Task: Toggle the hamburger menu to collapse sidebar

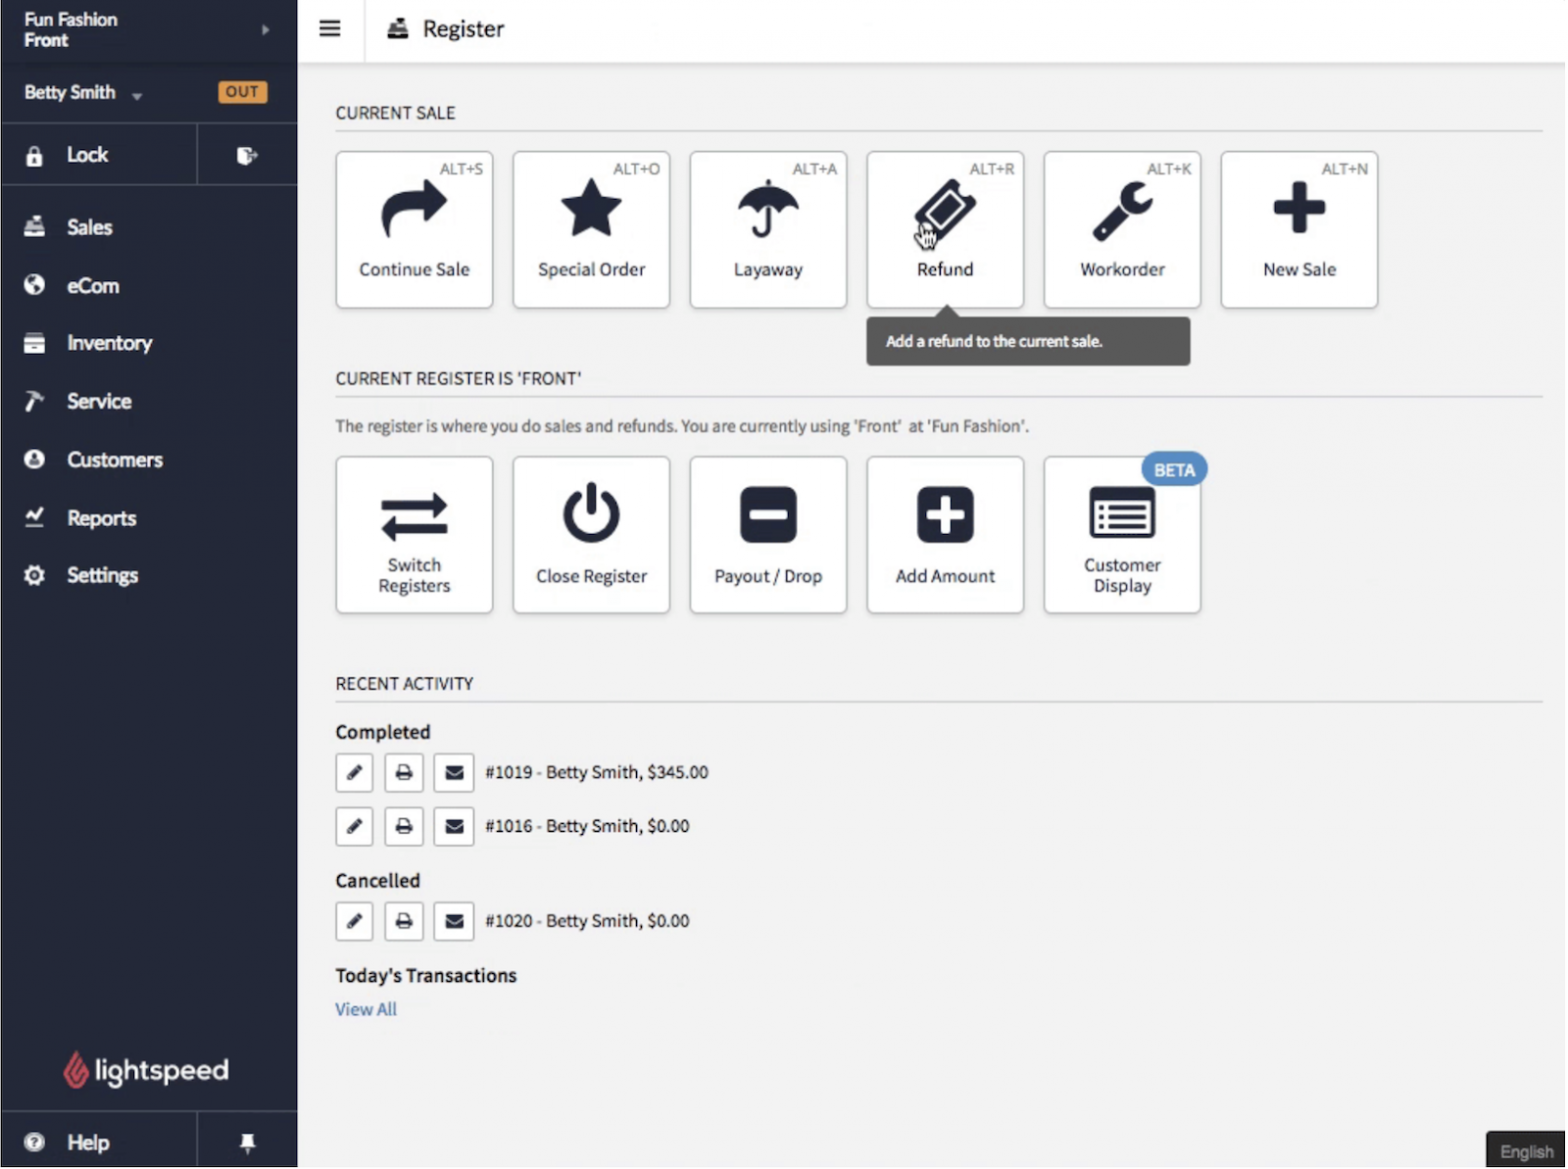Action: (330, 29)
